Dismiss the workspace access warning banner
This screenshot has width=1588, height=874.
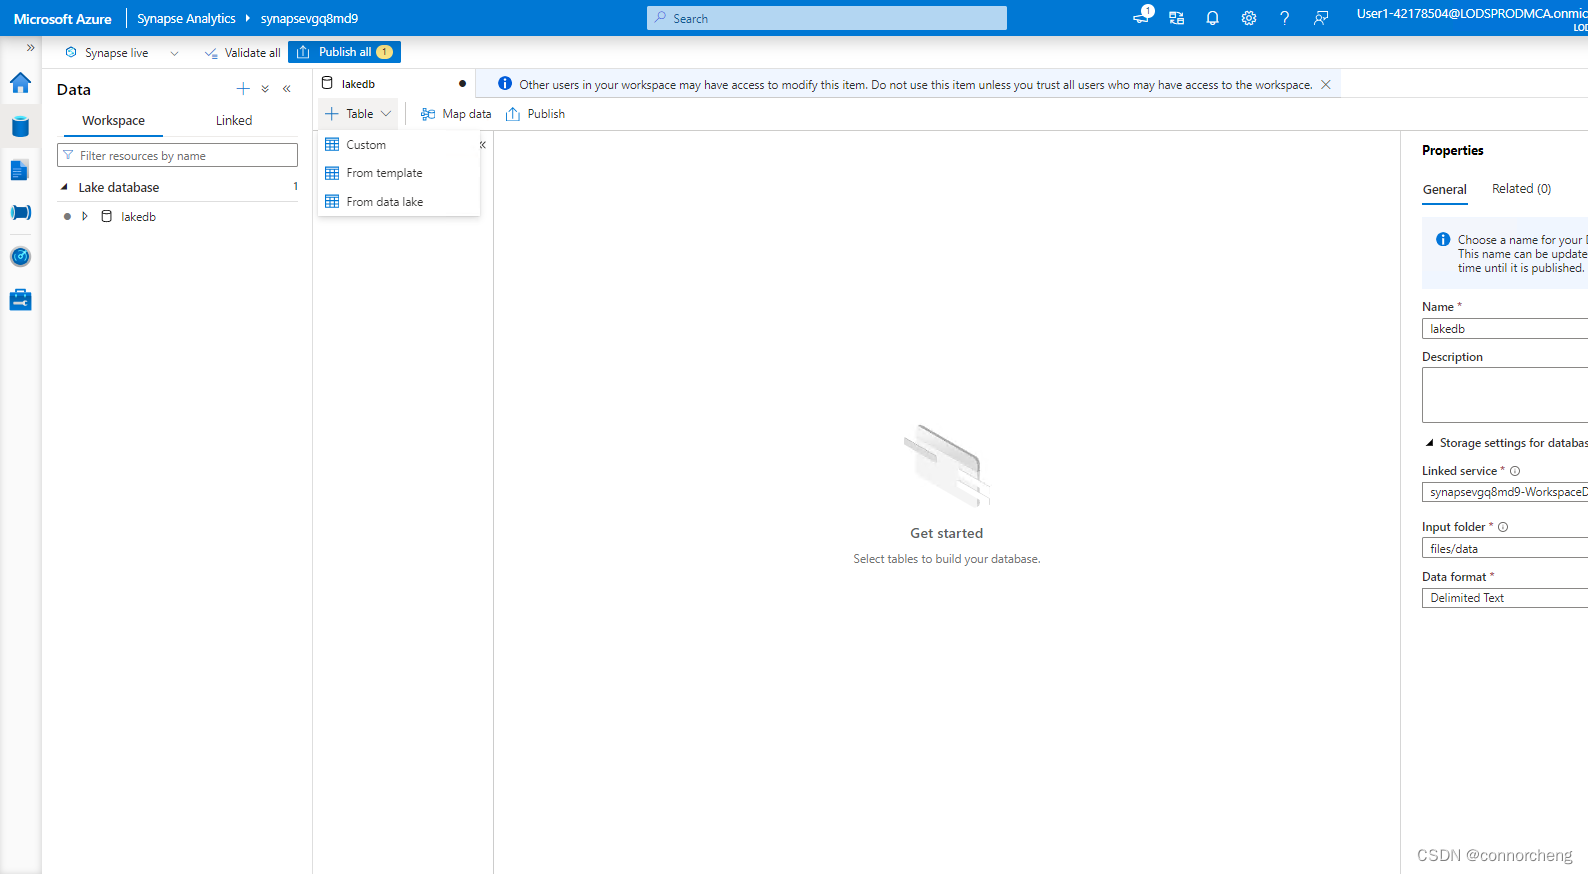coord(1326,85)
